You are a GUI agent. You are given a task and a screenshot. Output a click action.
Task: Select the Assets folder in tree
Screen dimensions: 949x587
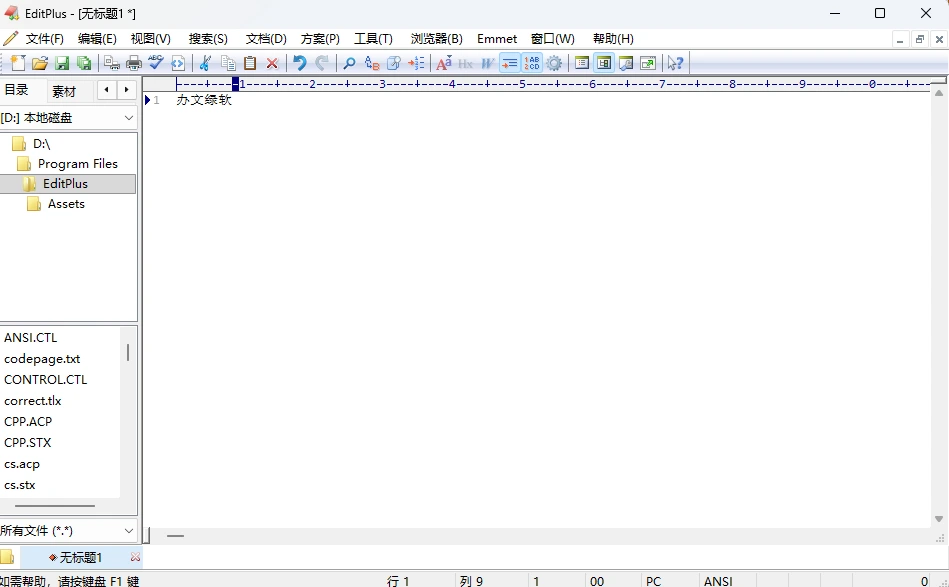tap(66, 204)
